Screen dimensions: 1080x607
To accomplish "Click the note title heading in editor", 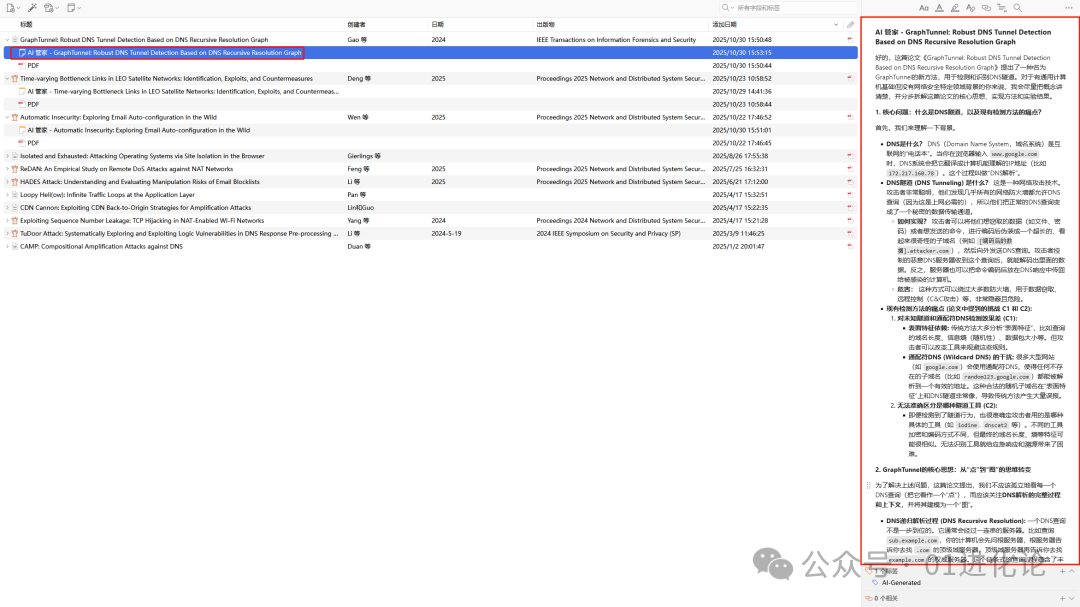I will coord(963,37).
